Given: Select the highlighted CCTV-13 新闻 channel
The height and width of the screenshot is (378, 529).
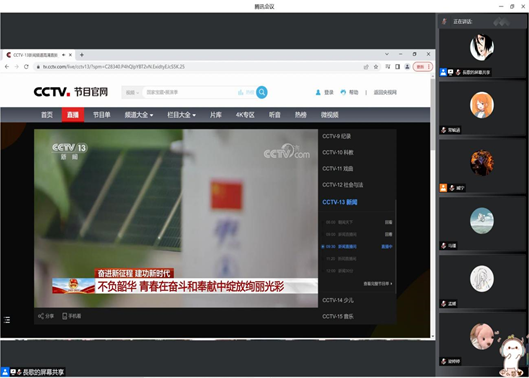Looking at the screenshot, I should pos(340,202).
